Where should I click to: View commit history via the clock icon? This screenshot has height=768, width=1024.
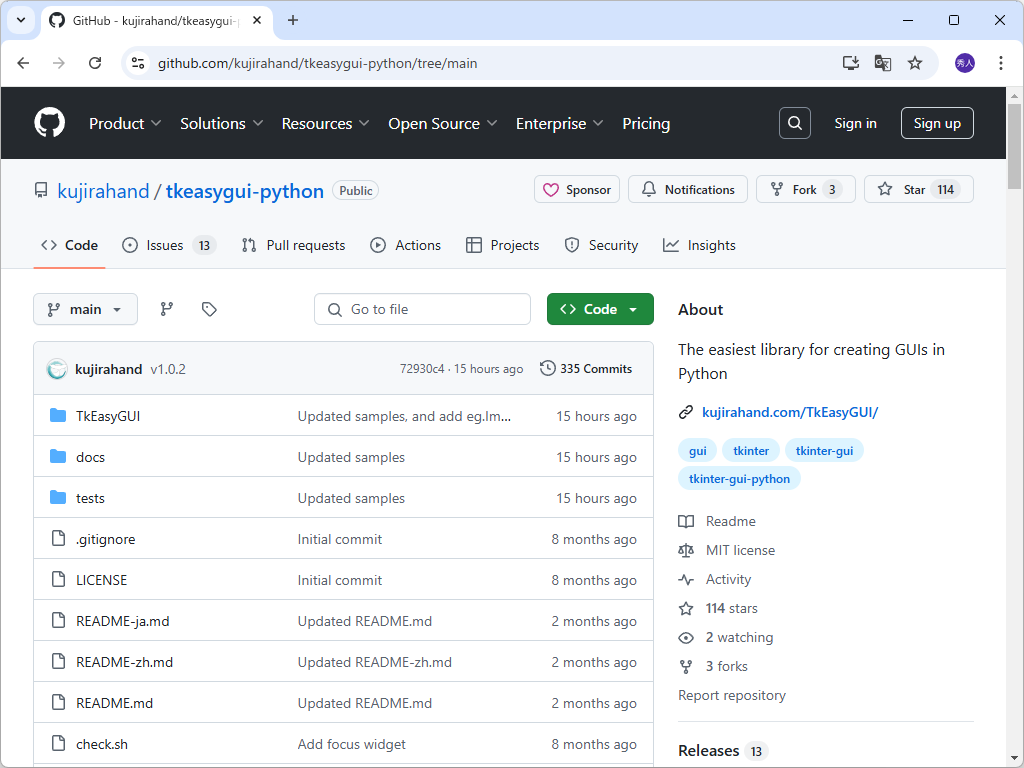(x=548, y=368)
